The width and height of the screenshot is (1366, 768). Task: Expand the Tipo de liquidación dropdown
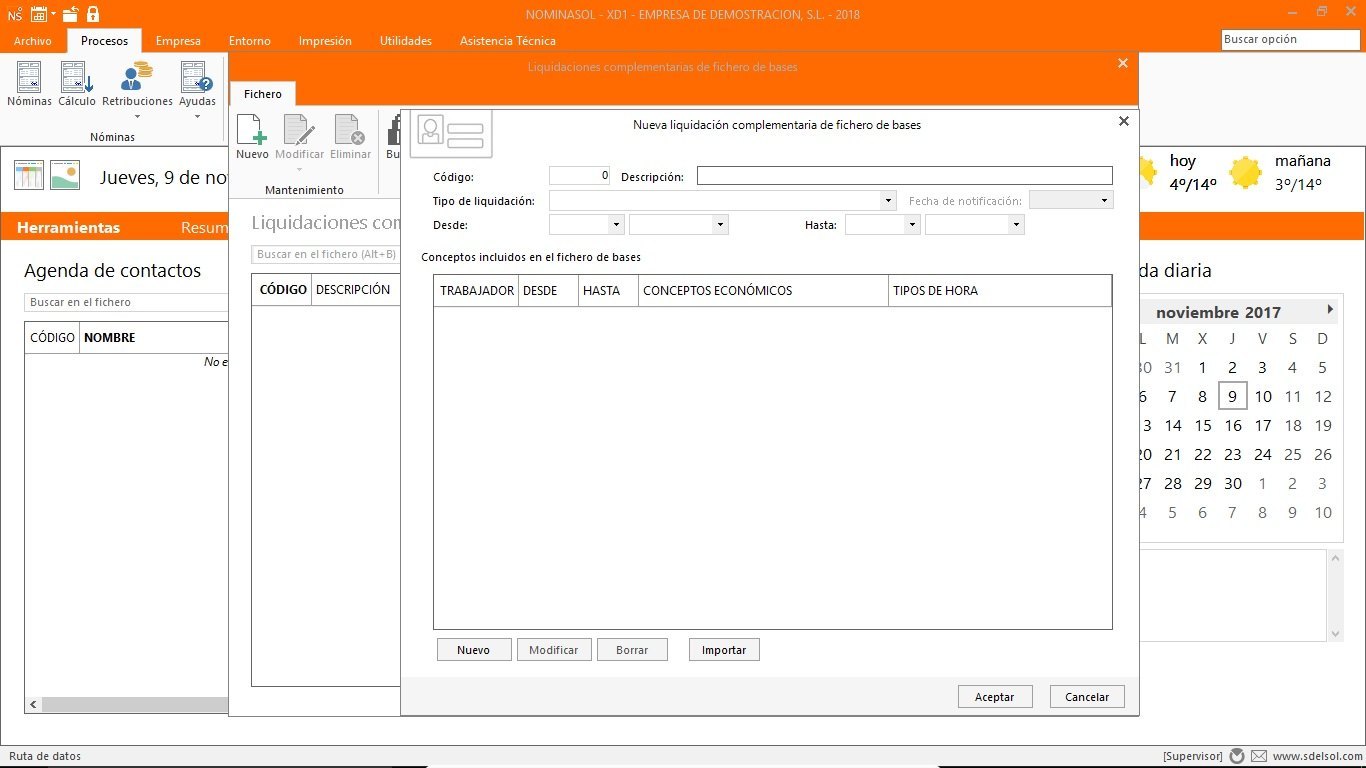click(889, 201)
